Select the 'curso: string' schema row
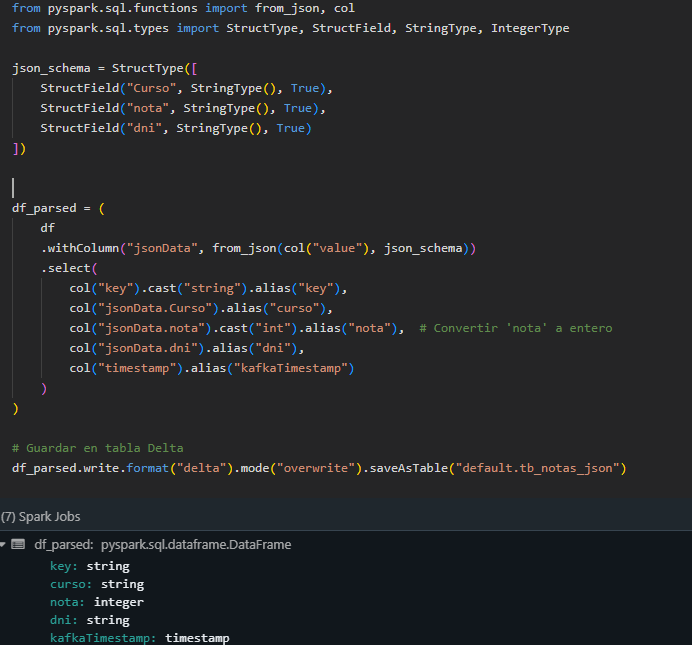 coord(97,585)
